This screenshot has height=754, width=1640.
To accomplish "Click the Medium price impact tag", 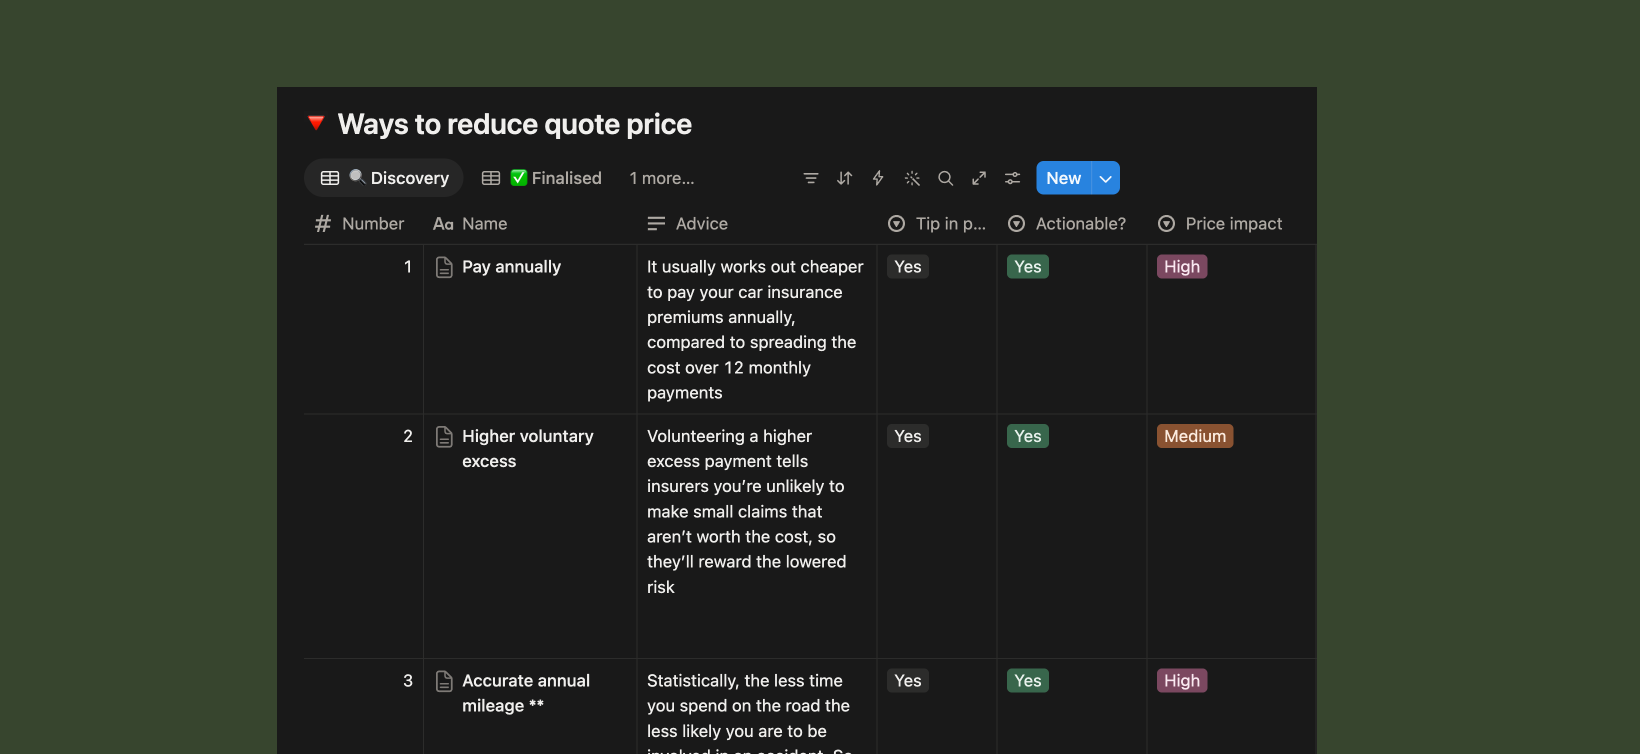I will (x=1195, y=437).
